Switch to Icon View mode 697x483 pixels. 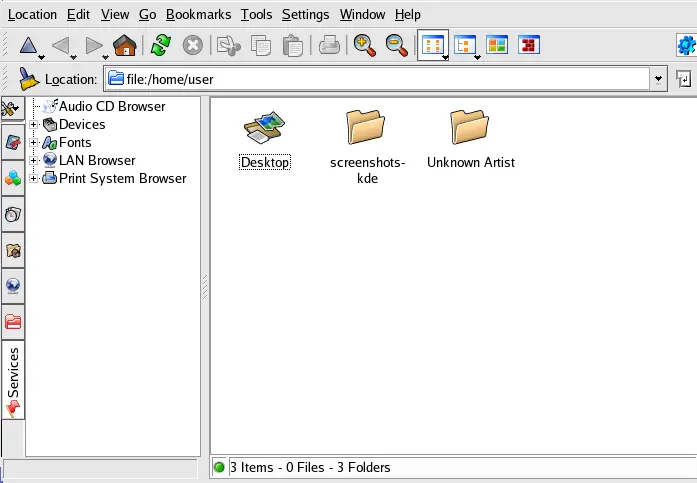point(432,45)
